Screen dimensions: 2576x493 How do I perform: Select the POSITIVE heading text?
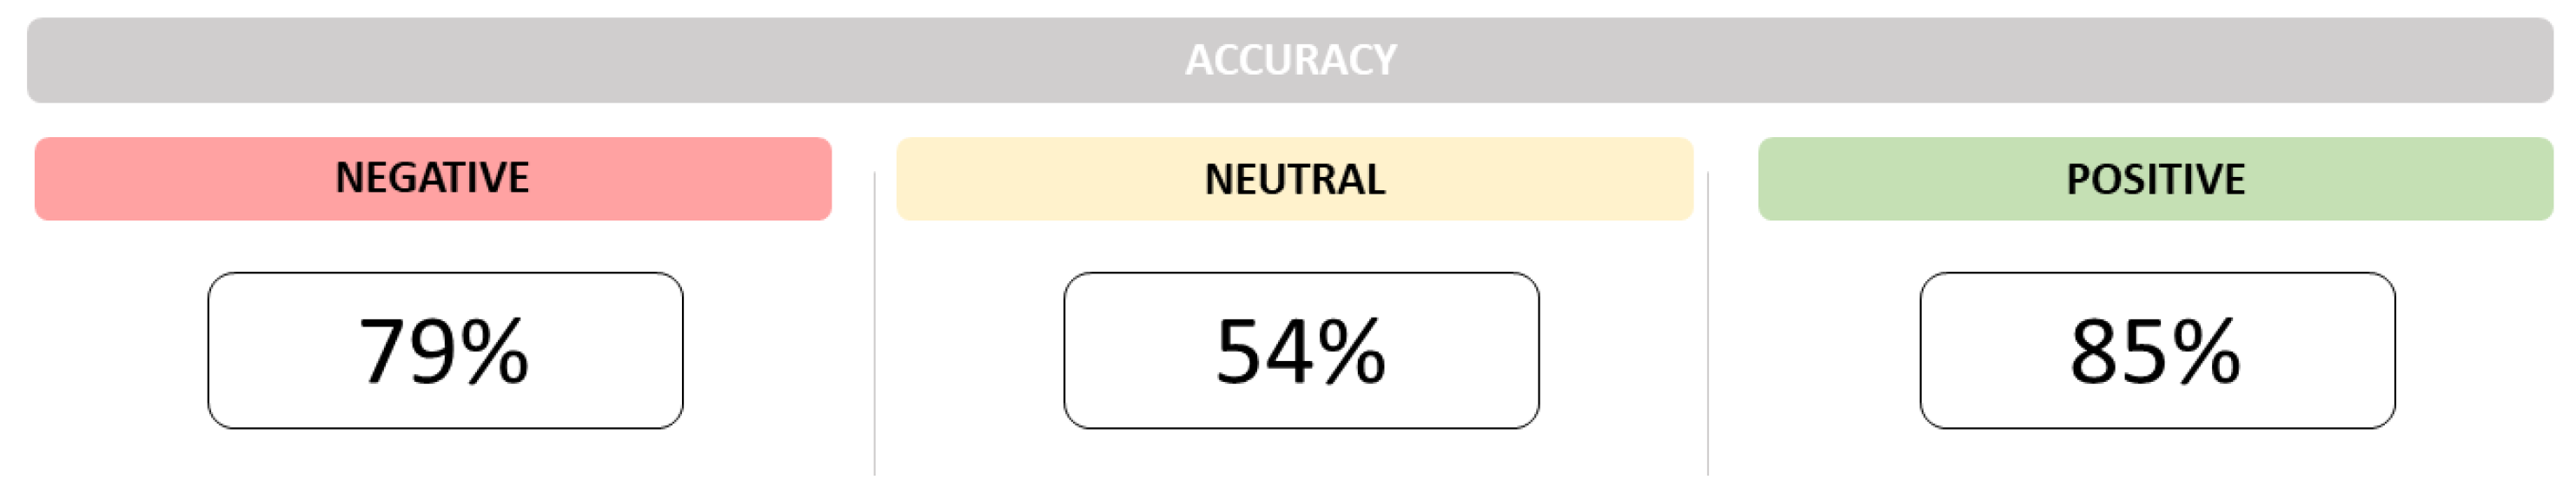[2156, 180]
